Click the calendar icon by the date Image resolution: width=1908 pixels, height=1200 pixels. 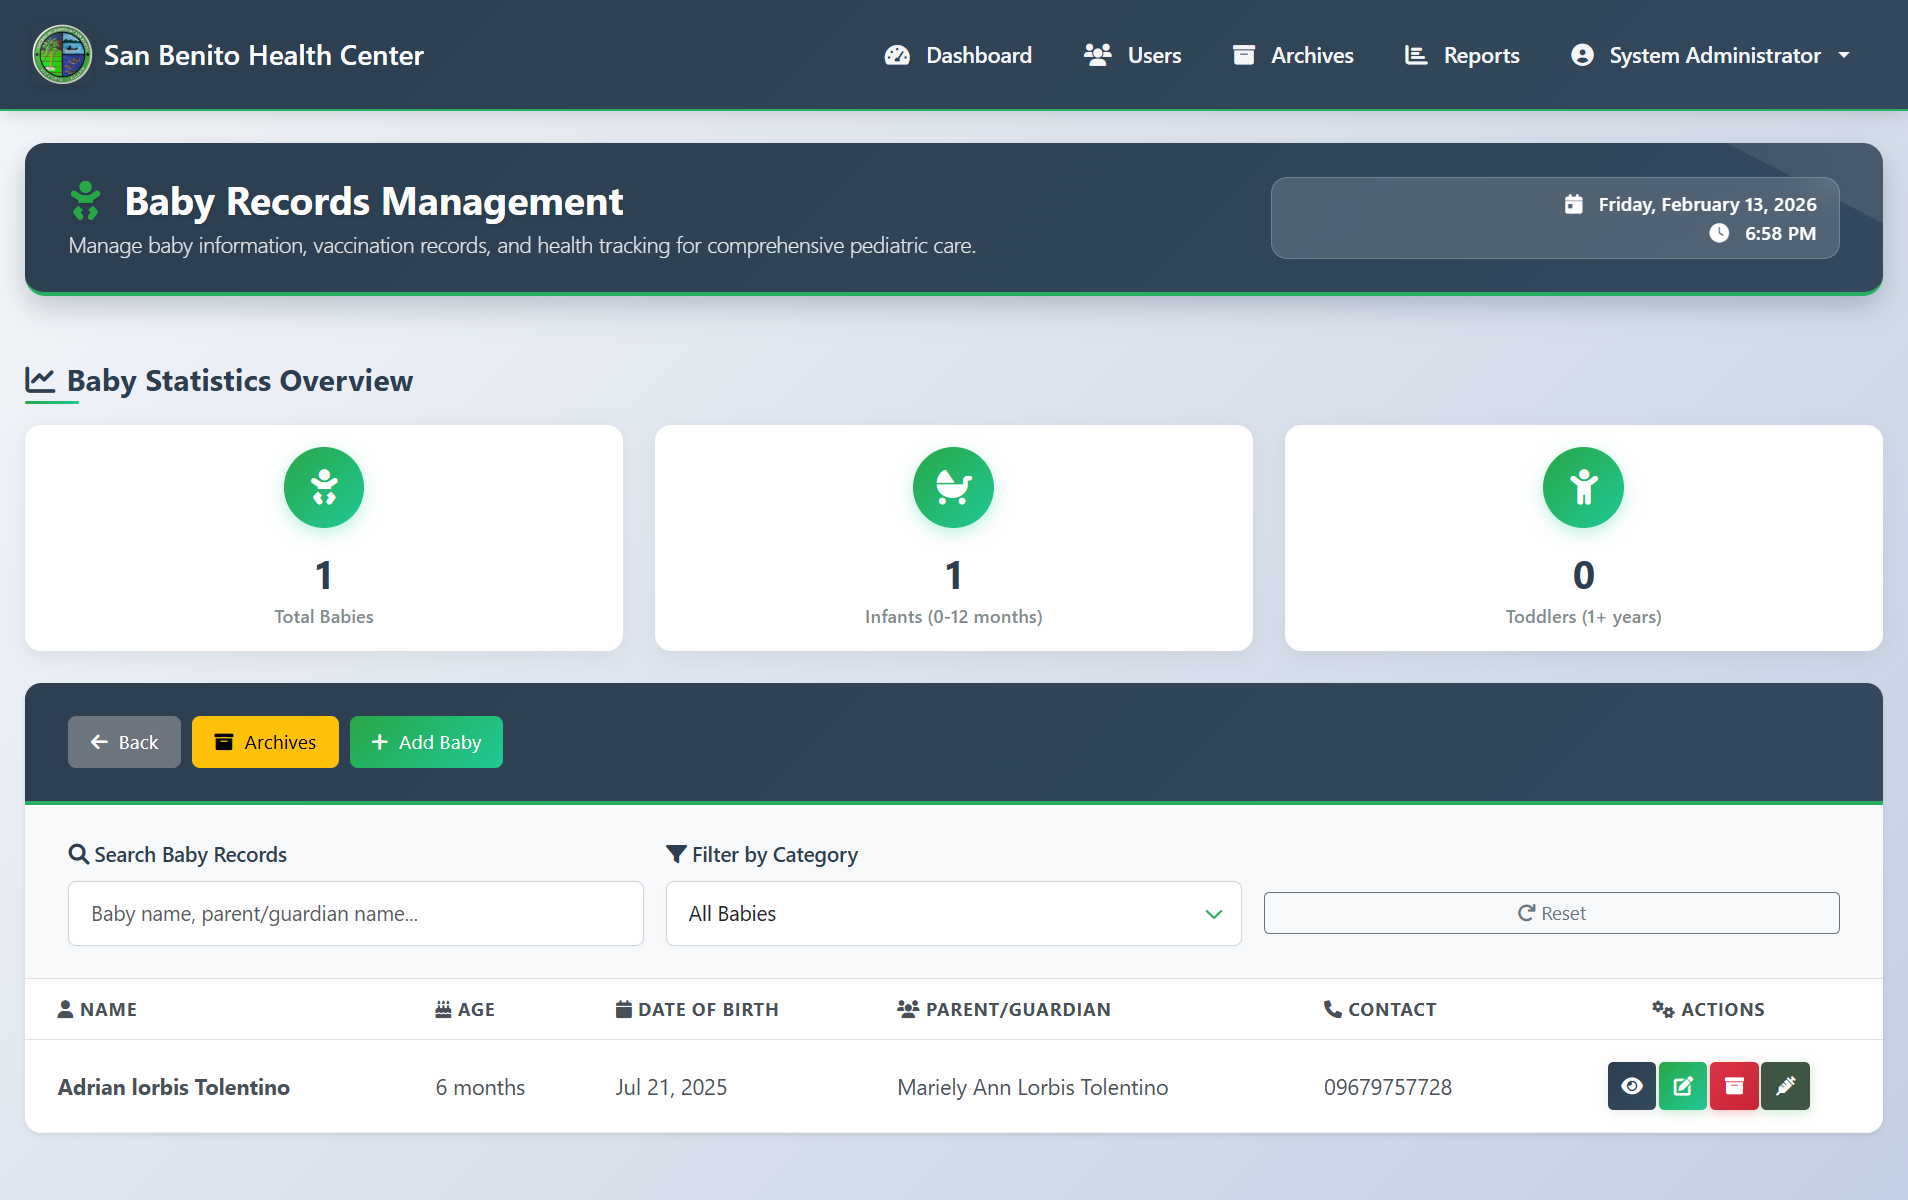pyautogui.click(x=1574, y=204)
